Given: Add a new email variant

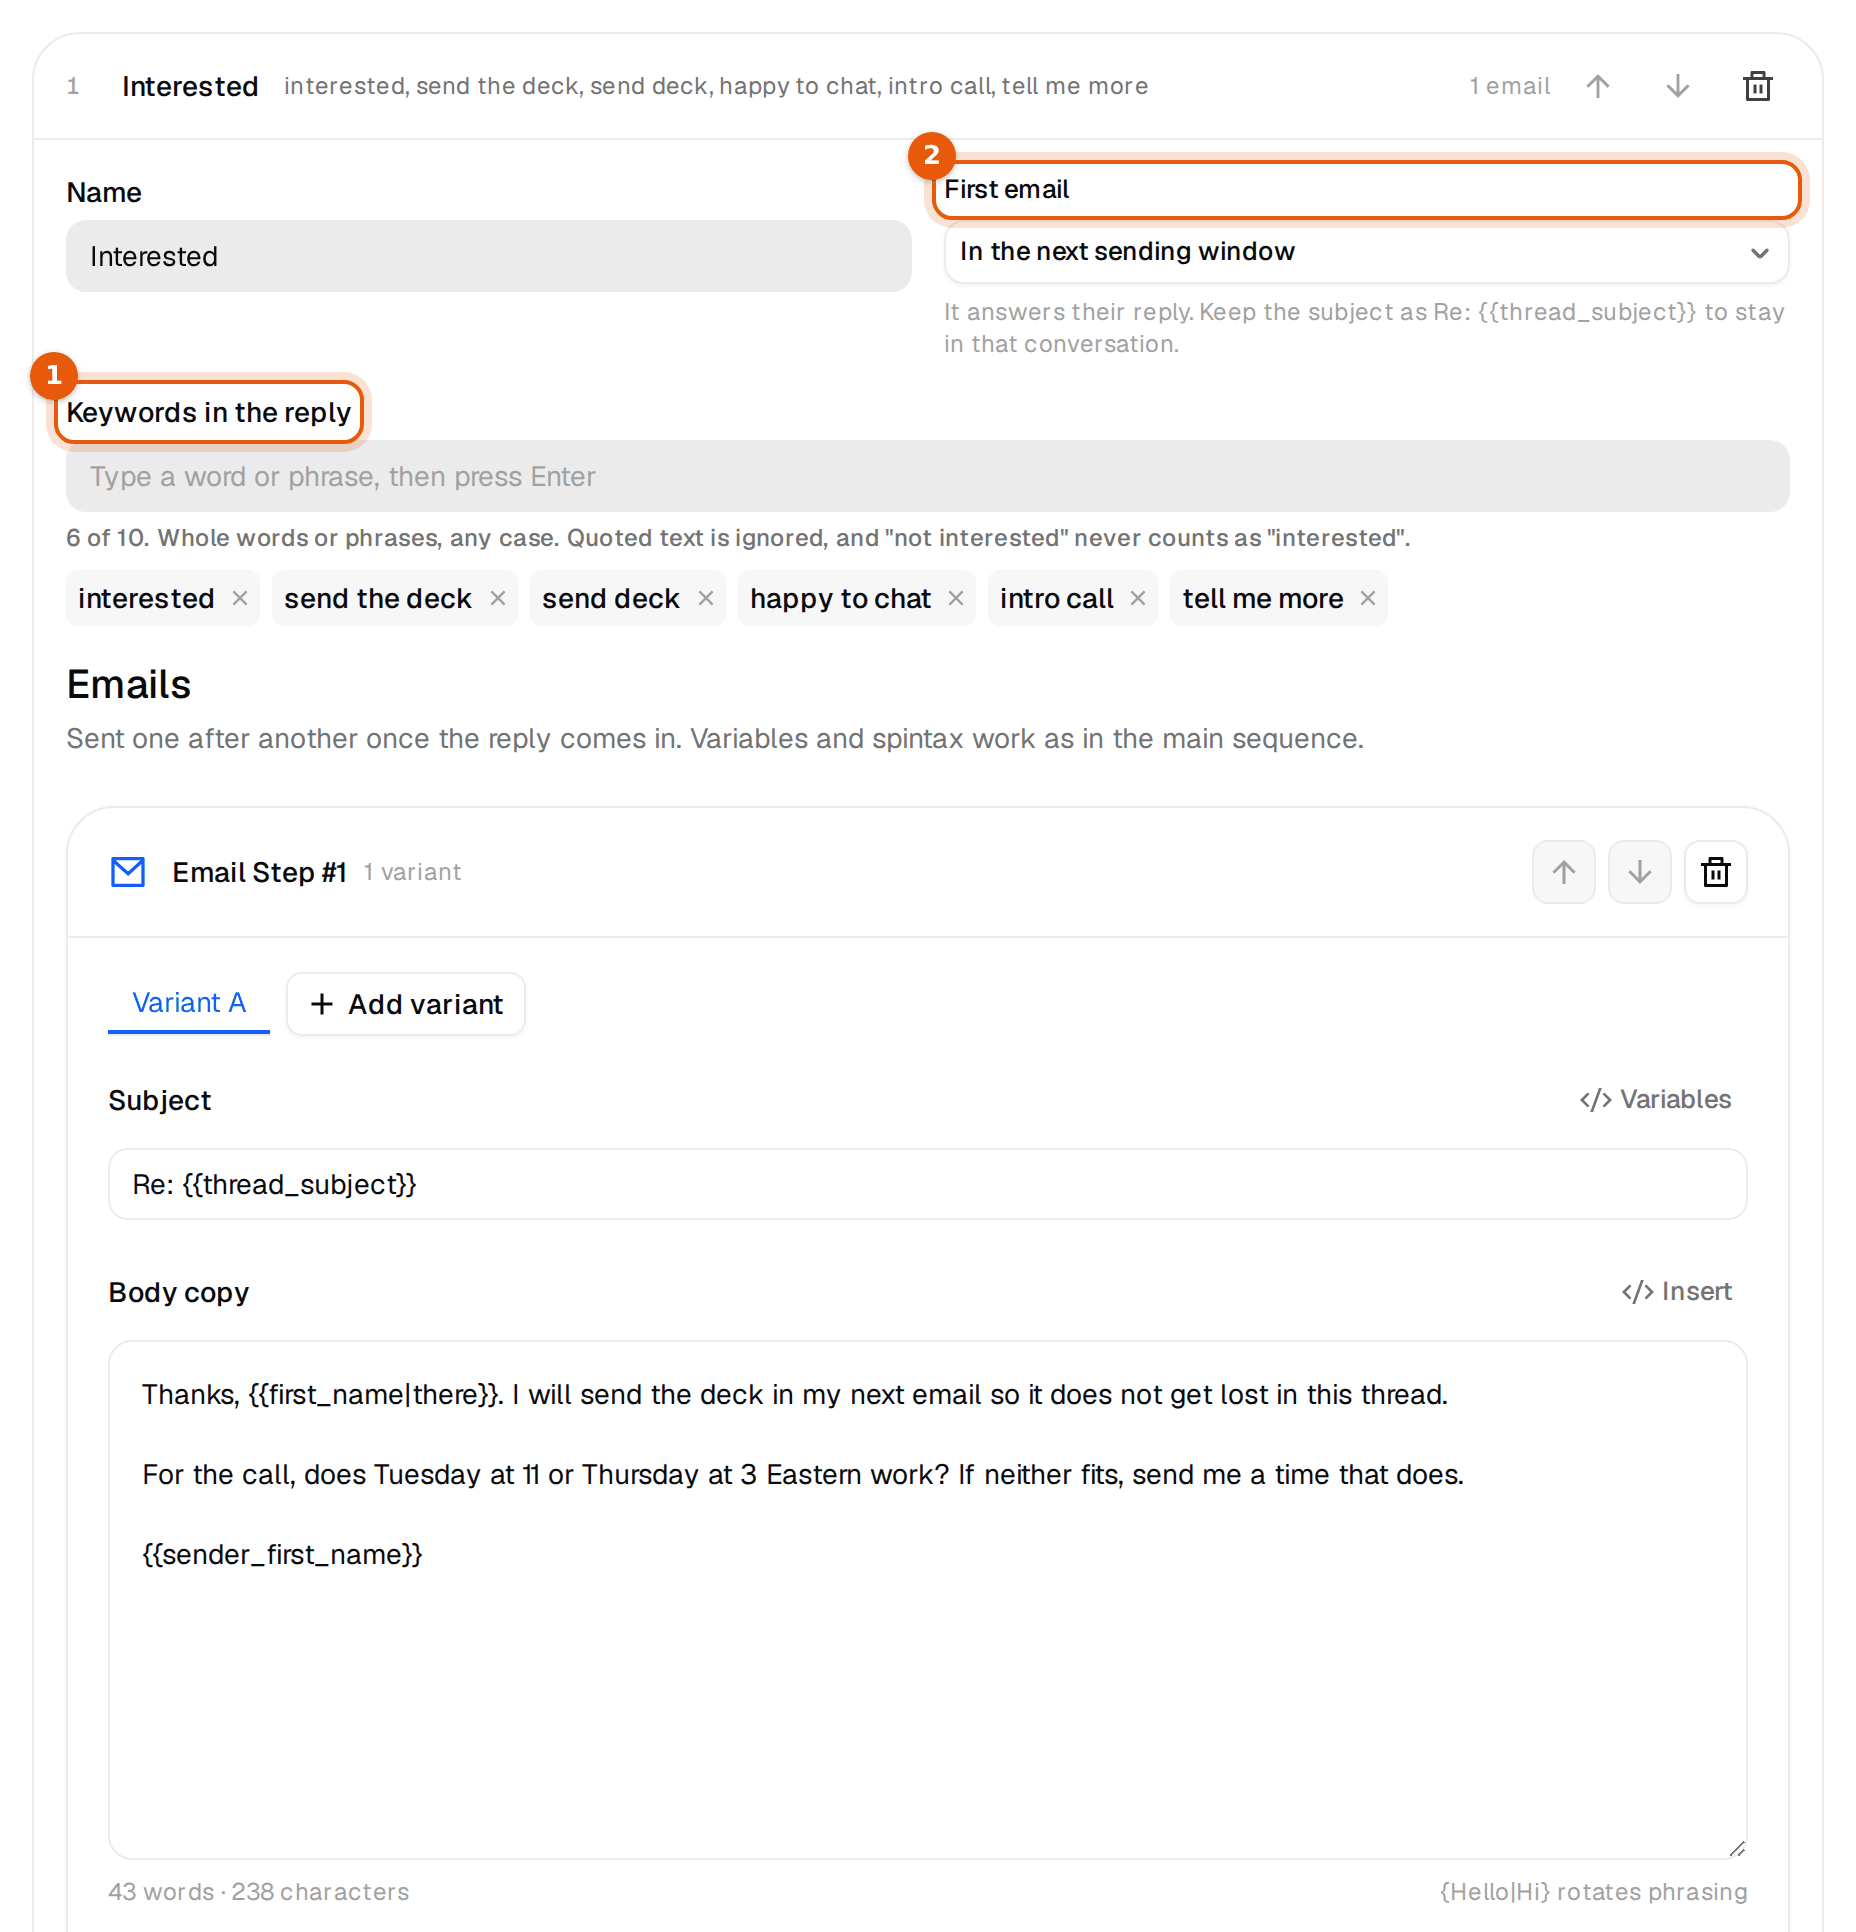Looking at the screenshot, I should point(406,1004).
